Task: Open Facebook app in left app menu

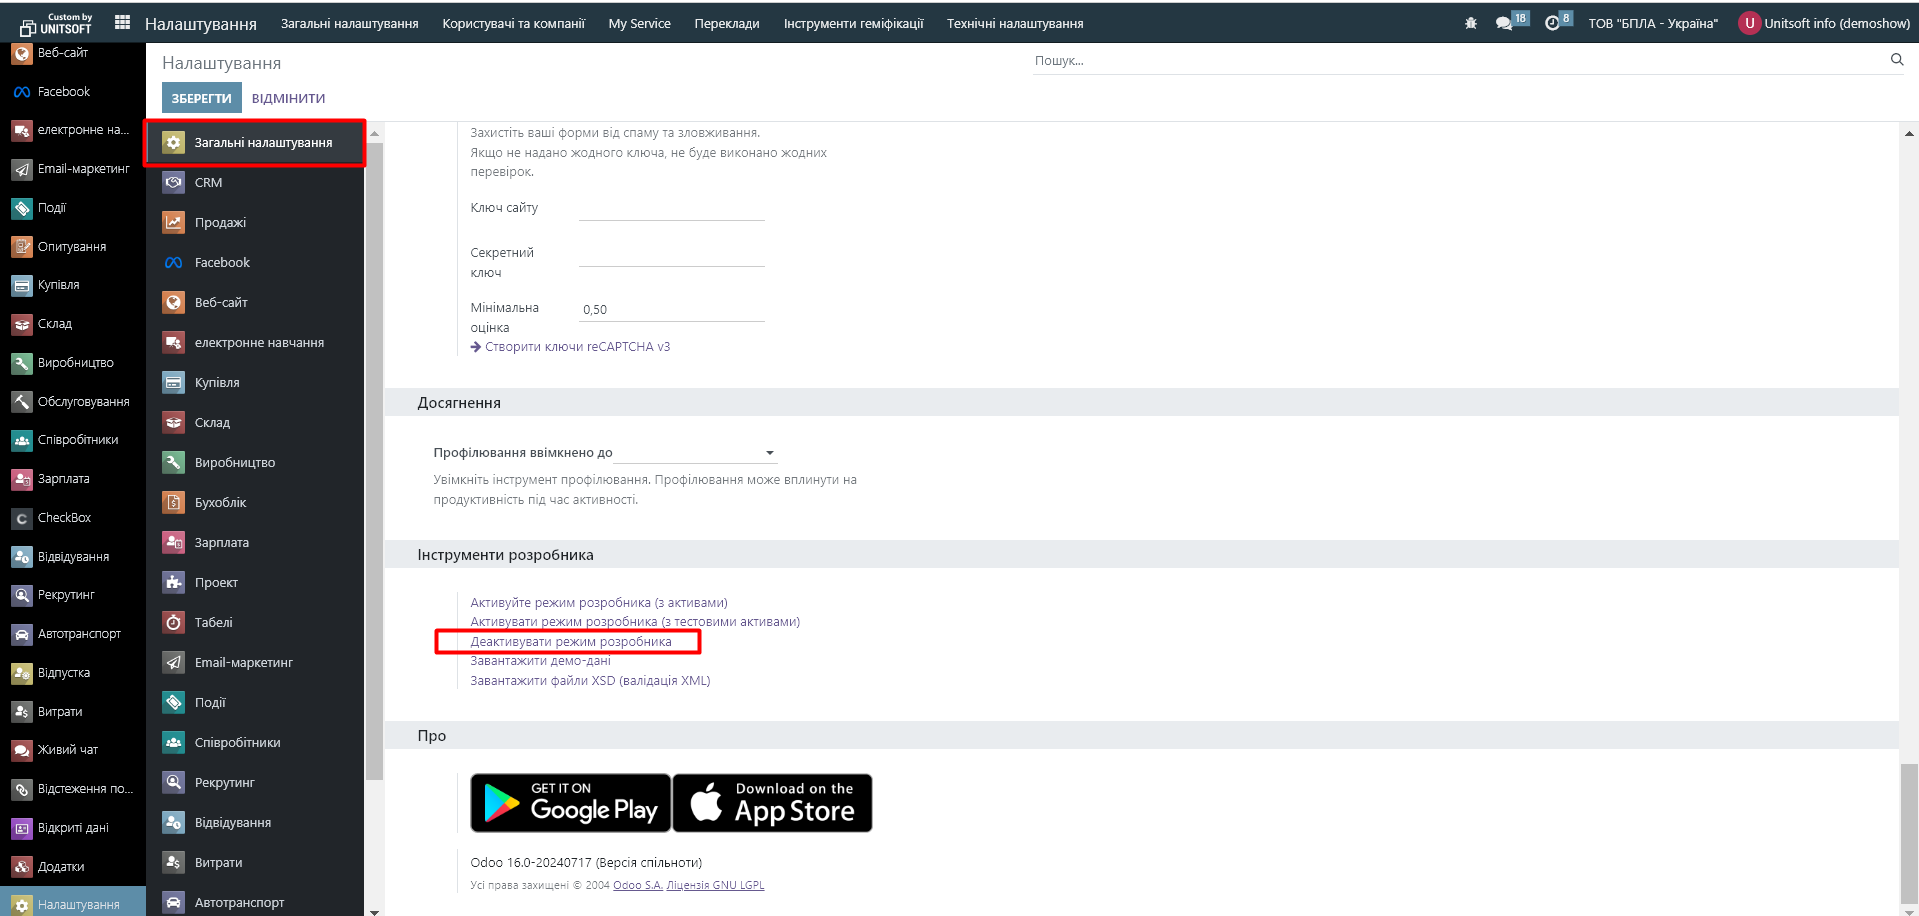Action: [63, 92]
